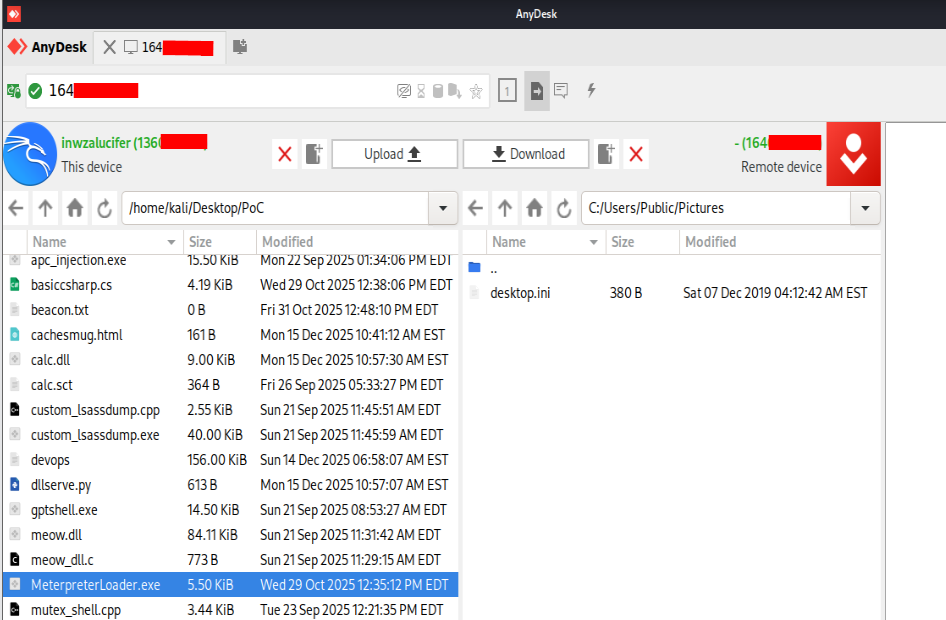Select cachesmug.html file

pyautogui.click(x=230, y=335)
